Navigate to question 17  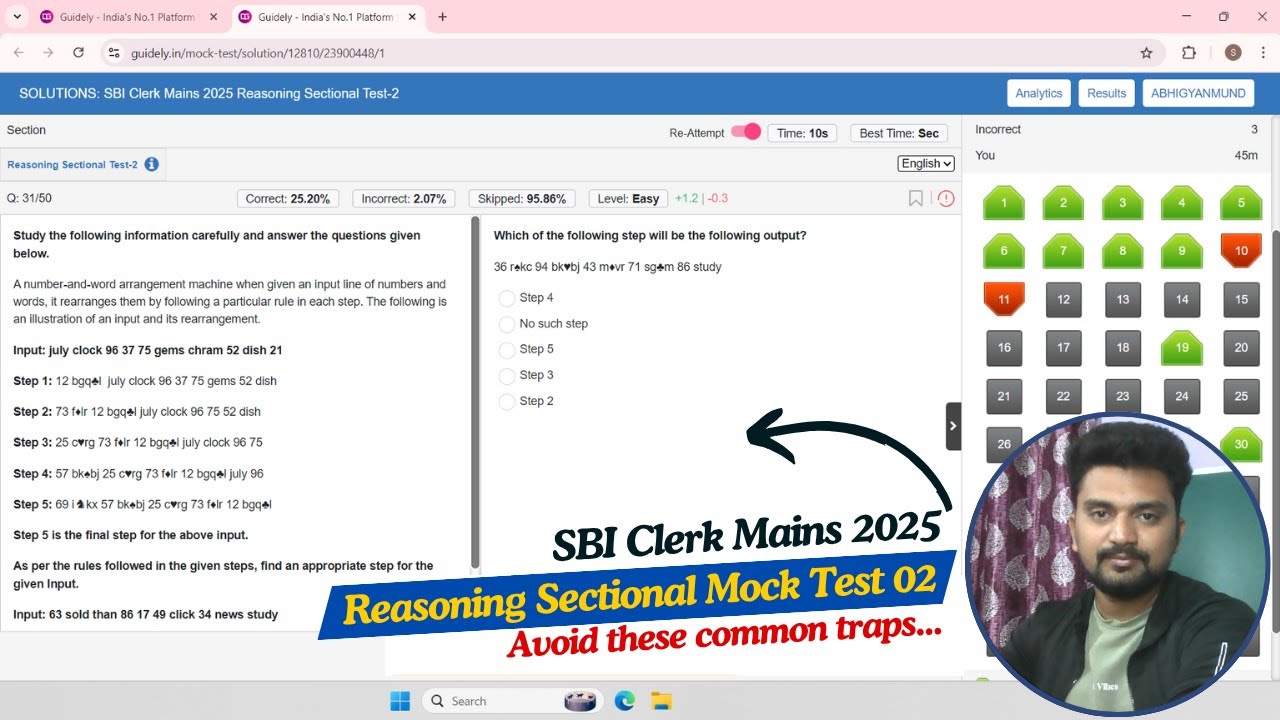(x=1063, y=348)
